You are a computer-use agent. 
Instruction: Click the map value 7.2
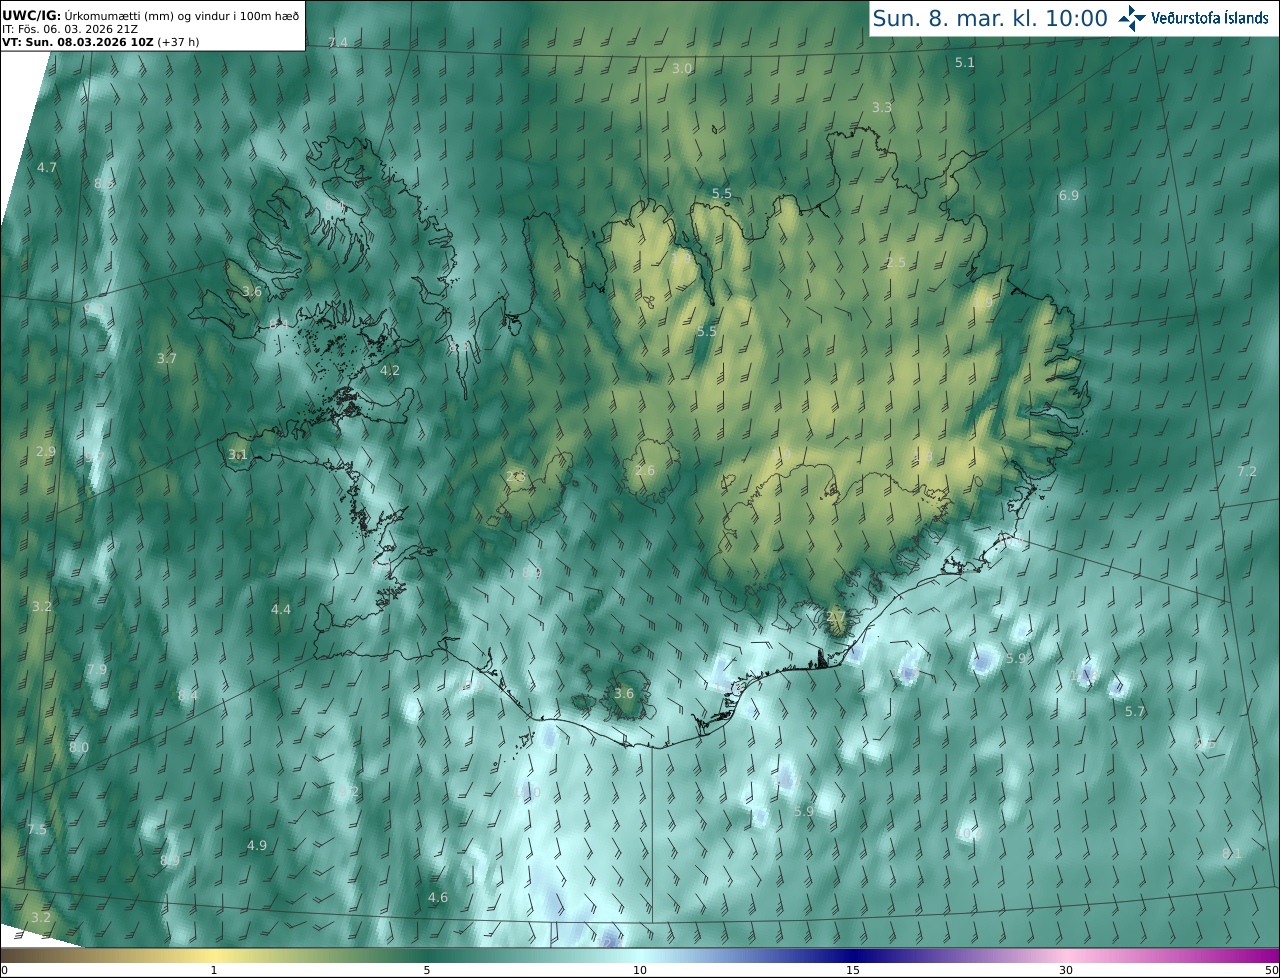coord(1247,471)
